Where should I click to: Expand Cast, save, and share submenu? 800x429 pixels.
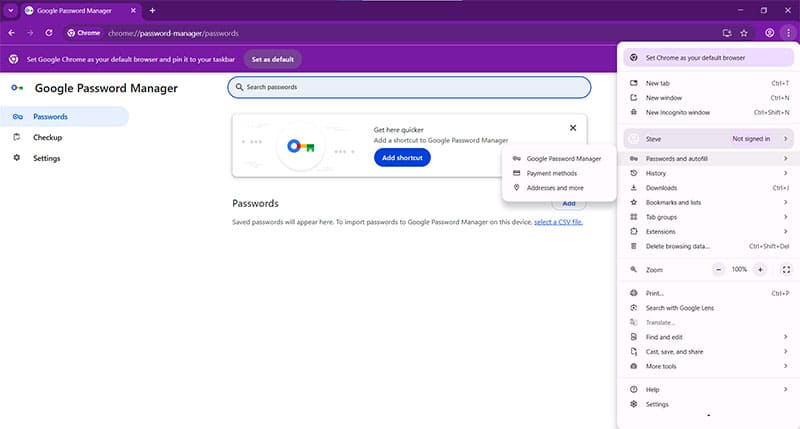click(708, 351)
